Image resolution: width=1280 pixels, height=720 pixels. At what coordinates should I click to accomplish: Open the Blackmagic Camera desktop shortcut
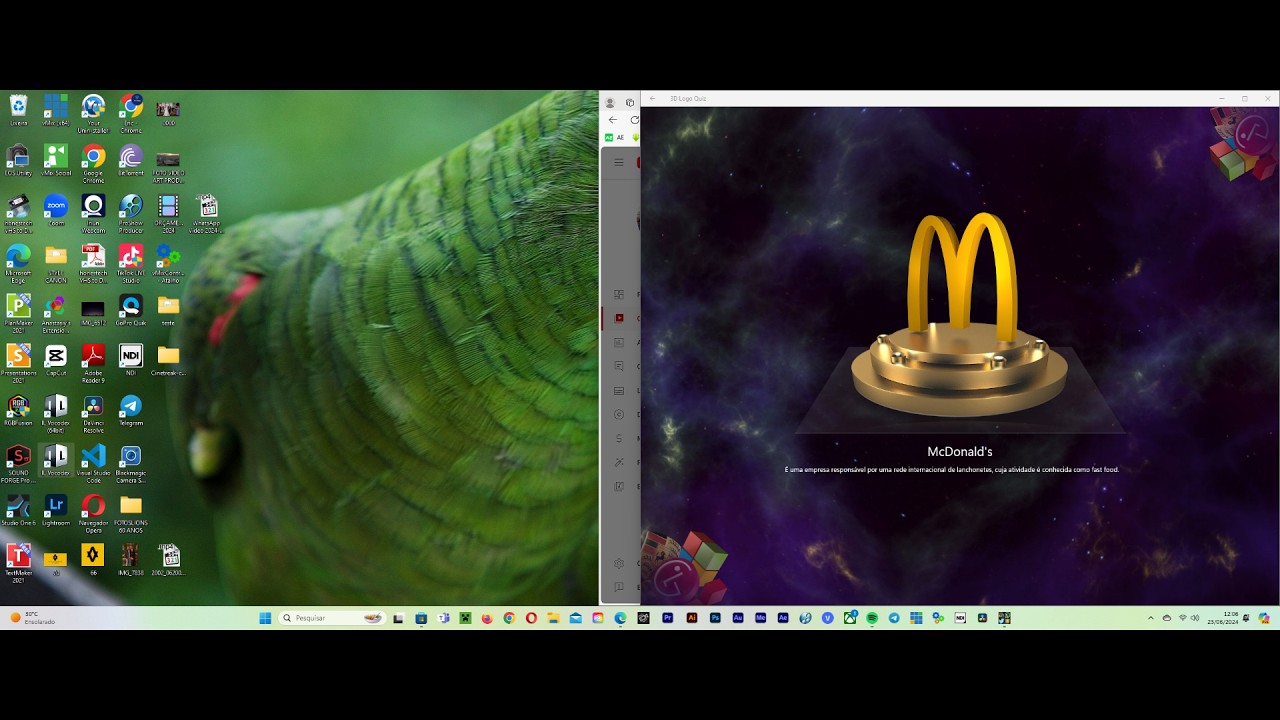click(x=131, y=462)
